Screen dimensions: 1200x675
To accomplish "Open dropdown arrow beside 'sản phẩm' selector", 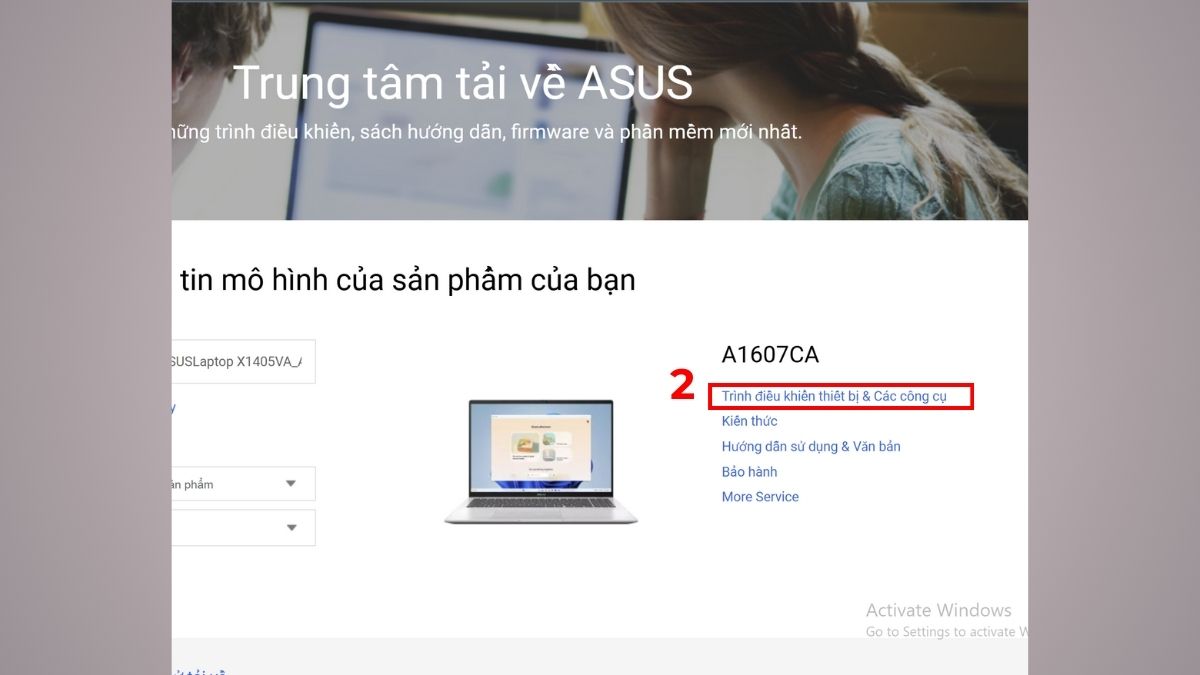I will [291, 484].
